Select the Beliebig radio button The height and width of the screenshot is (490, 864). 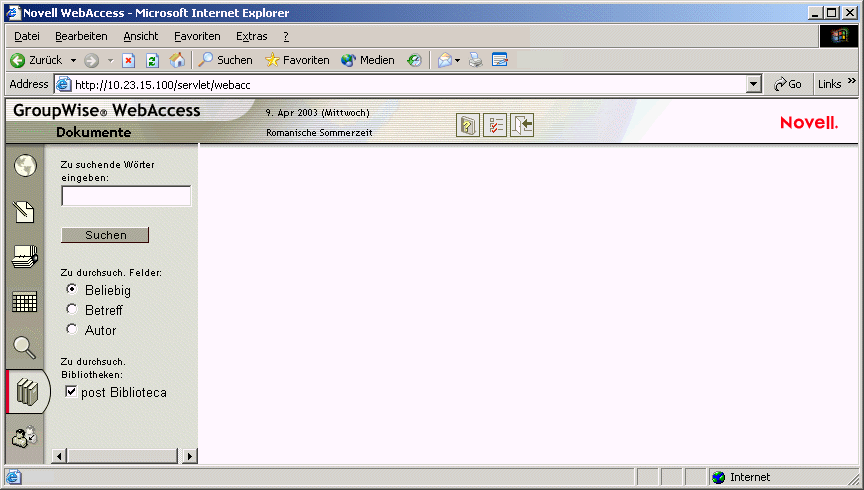[72, 289]
